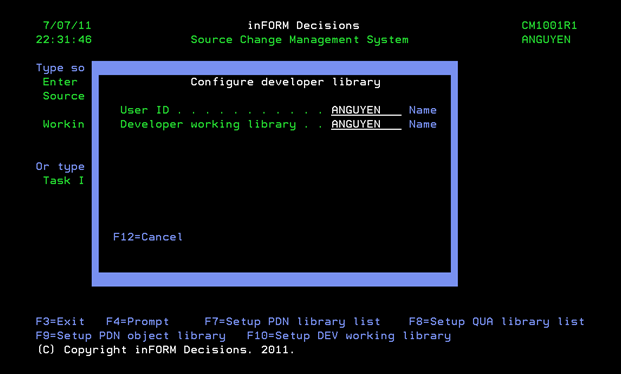This screenshot has width=621, height=374.
Task: Click the F3=Exit function key label
Action: coord(60,321)
